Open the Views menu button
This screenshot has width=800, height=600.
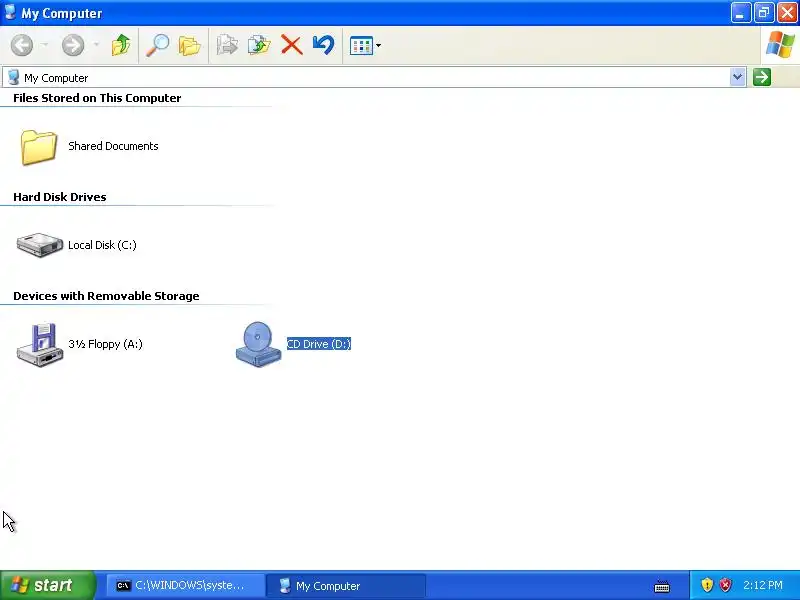[x=365, y=45]
